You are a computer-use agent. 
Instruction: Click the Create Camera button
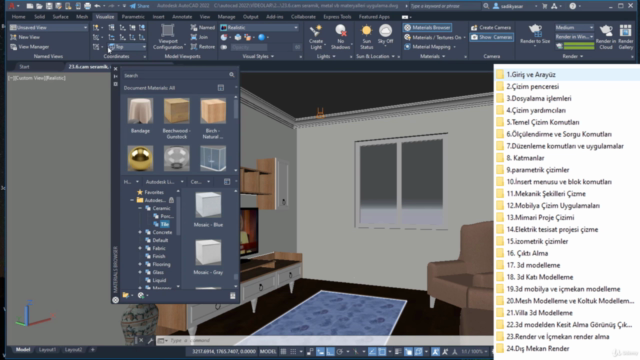pyautogui.click(x=491, y=27)
